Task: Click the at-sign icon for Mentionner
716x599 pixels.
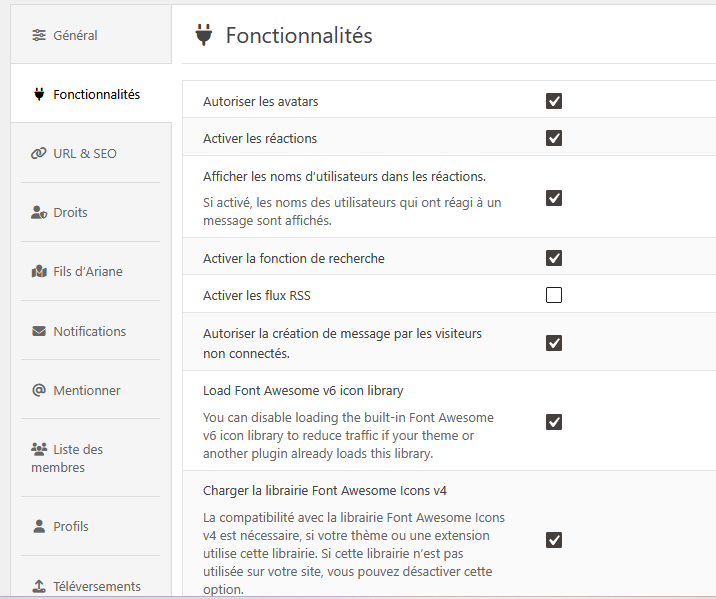Action: pyautogui.click(x=39, y=390)
